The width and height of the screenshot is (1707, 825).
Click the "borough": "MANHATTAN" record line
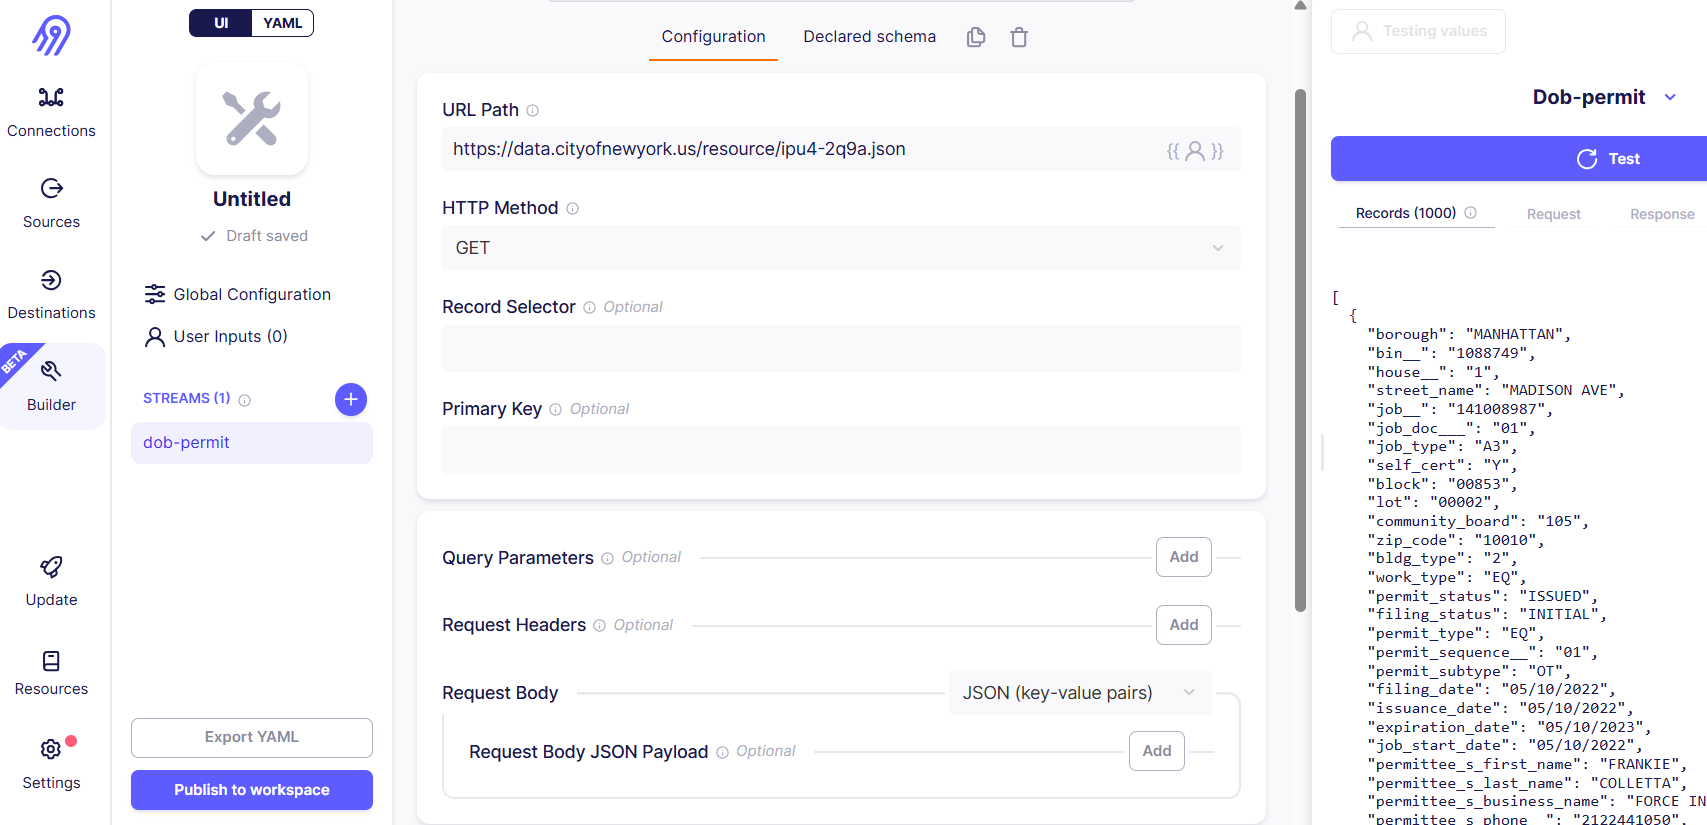(x=1469, y=335)
